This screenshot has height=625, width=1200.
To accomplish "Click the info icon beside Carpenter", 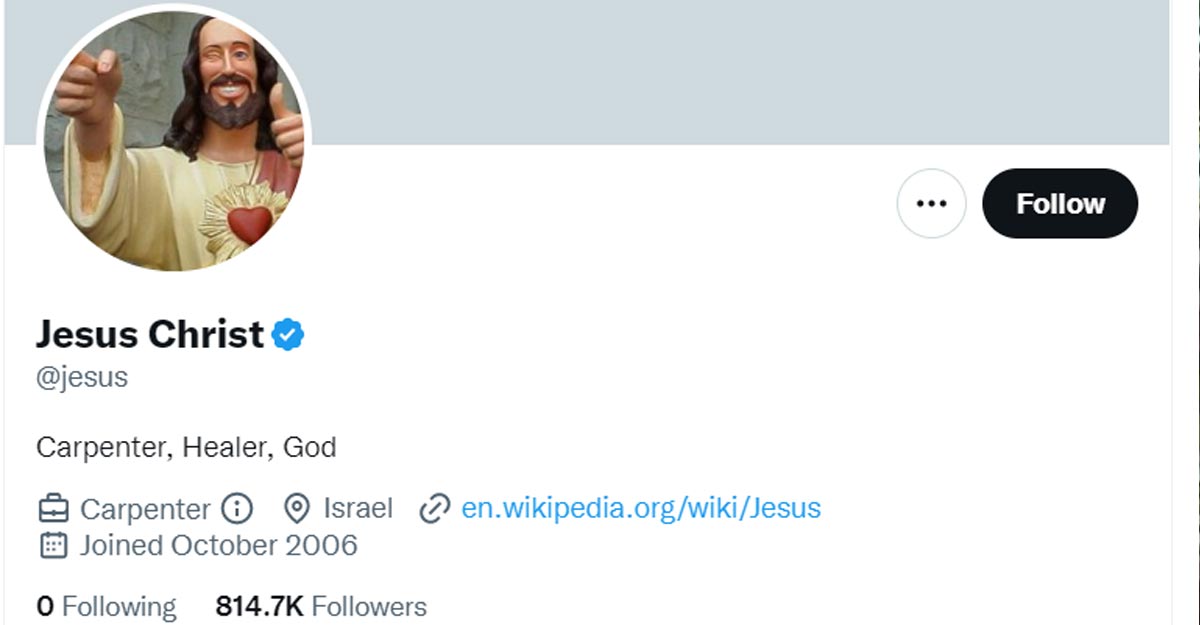I will point(237,509).
